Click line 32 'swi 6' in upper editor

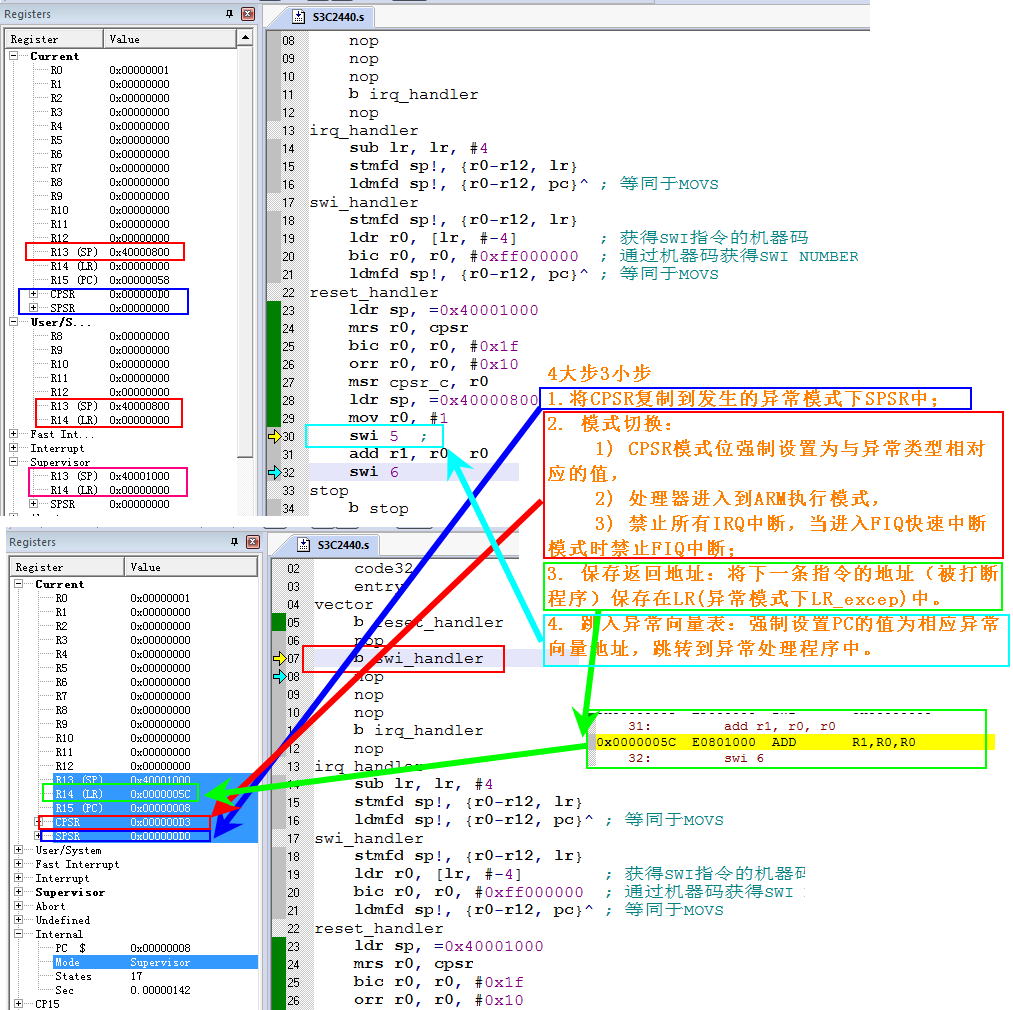374,472
